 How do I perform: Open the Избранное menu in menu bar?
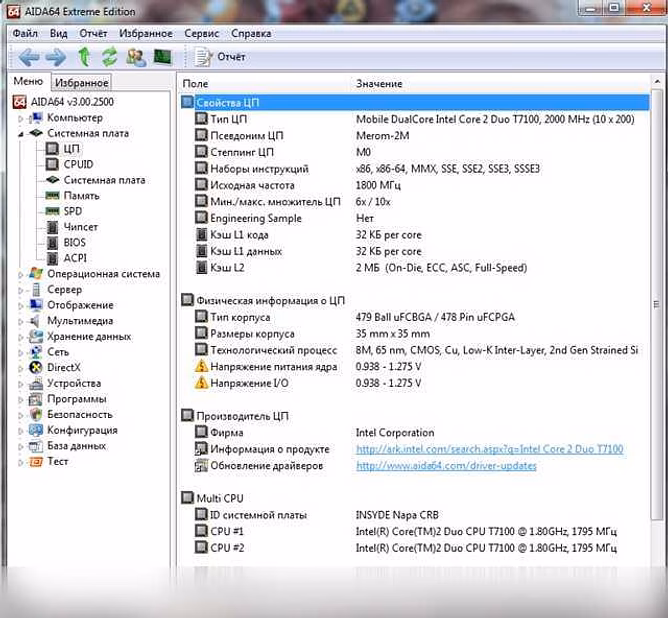[146, 33]
